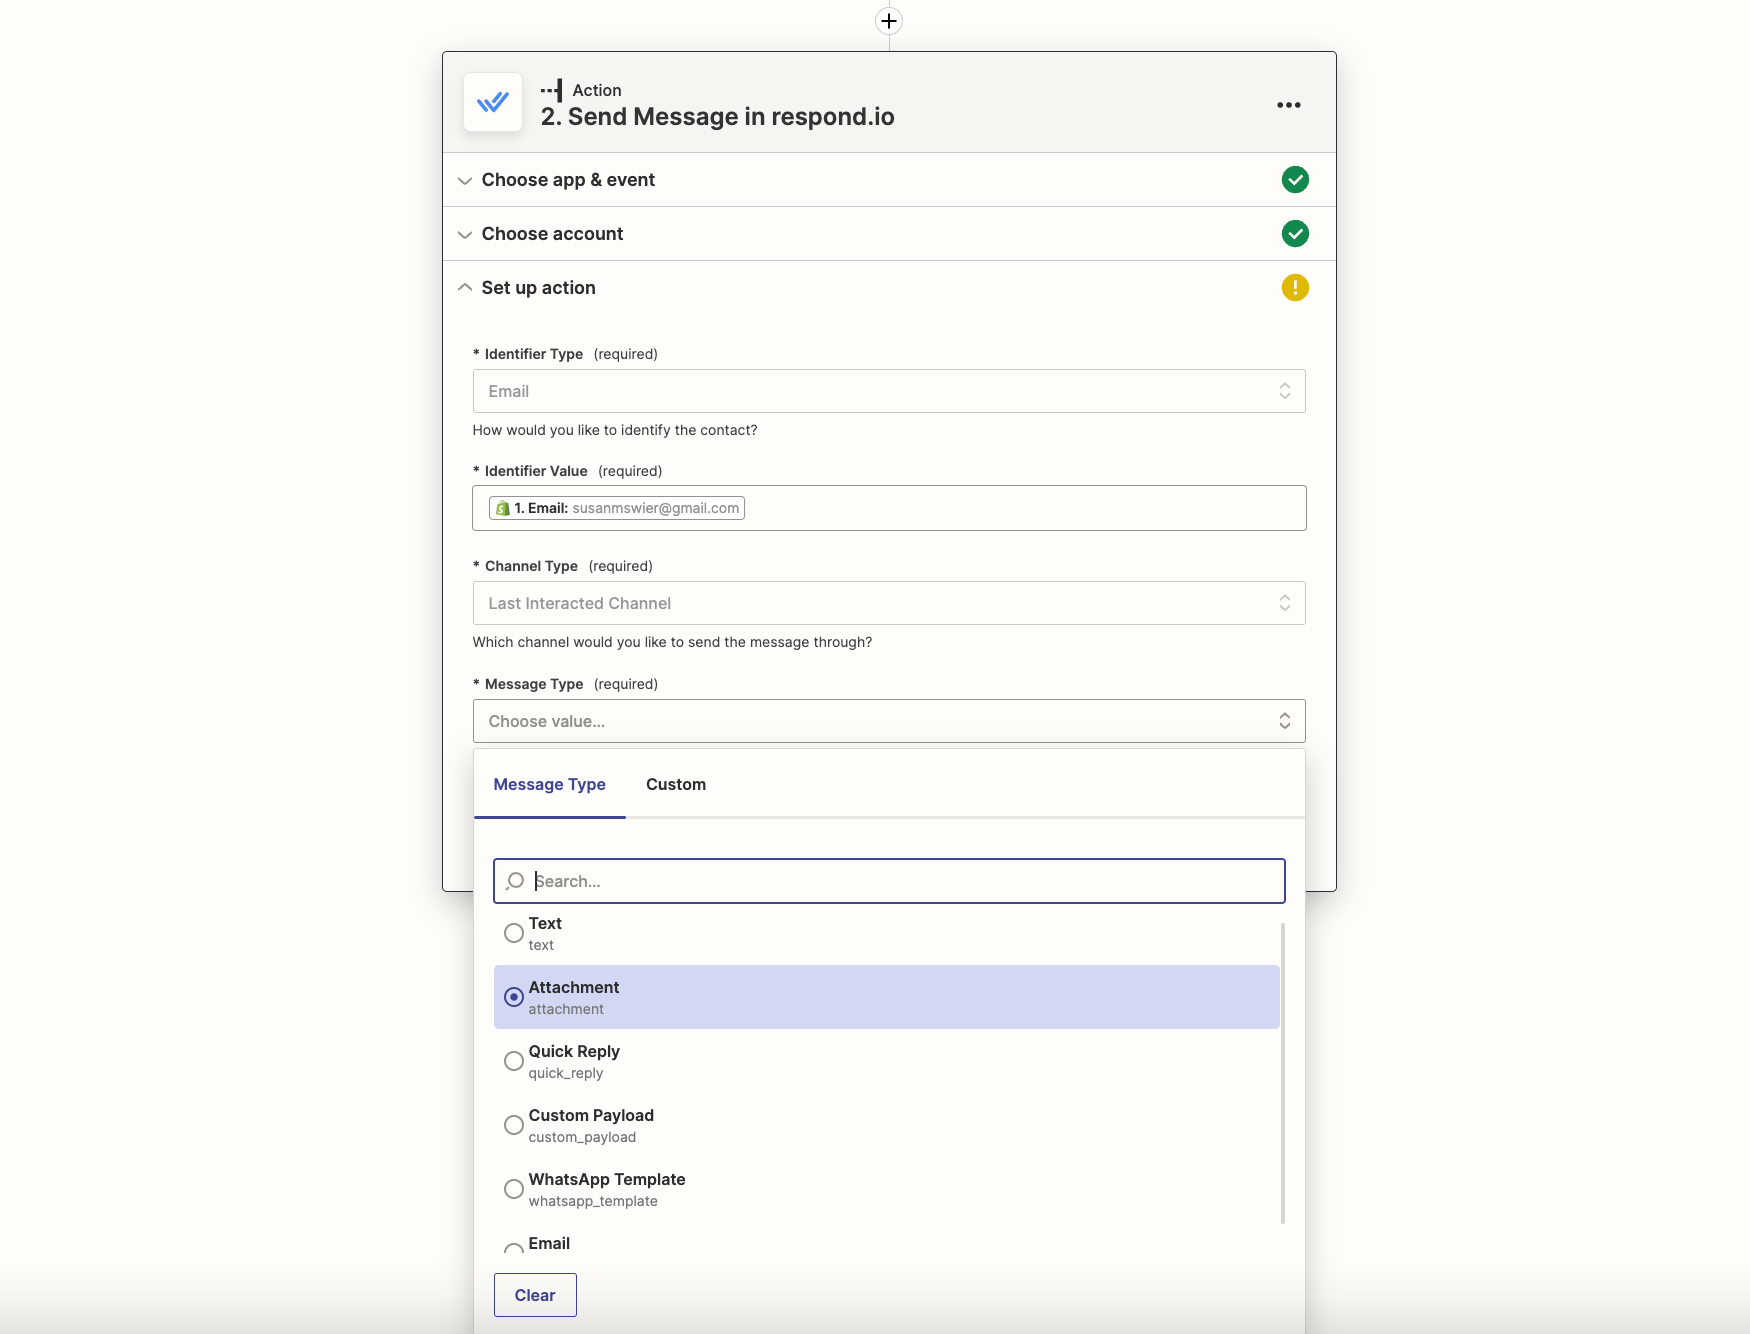Deselect the Attachment radio button
The image size is (1750, 1334).
(x=514, y=997)
